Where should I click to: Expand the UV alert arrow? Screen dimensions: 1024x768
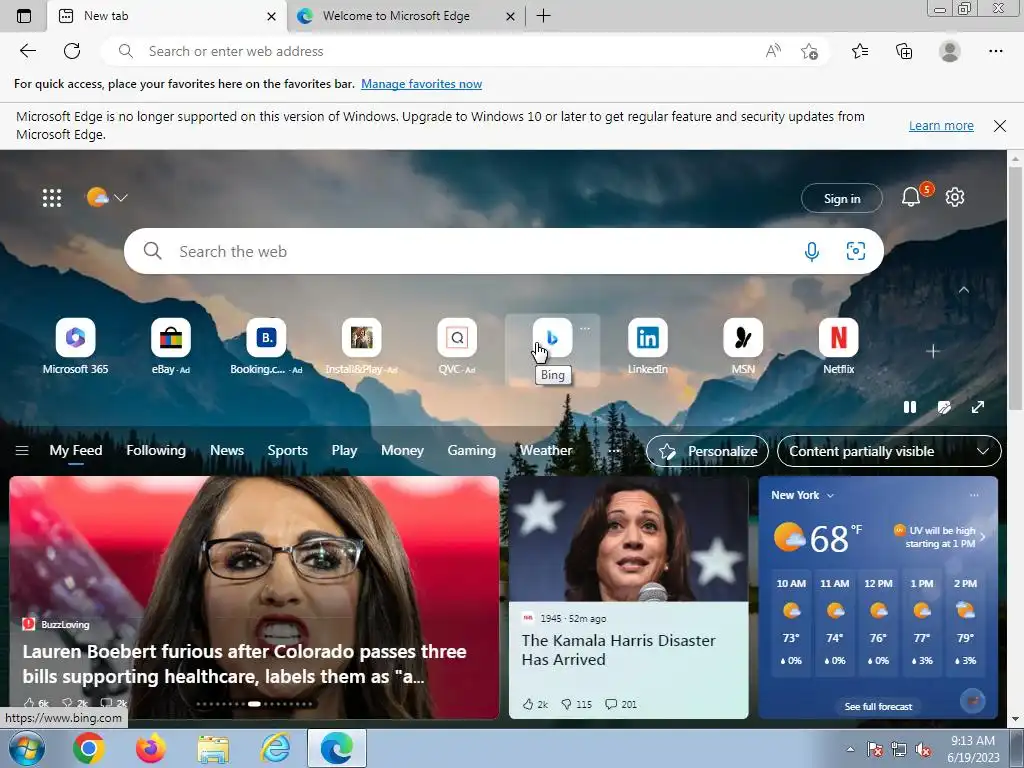[x=983, y=537]
